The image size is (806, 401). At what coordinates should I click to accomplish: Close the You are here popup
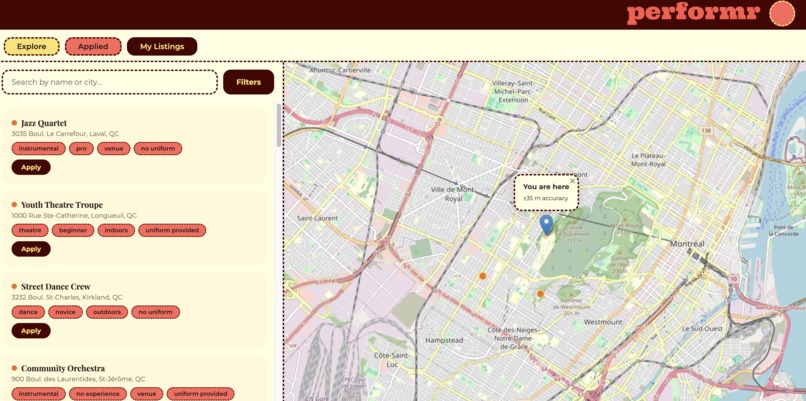point(572,181)
